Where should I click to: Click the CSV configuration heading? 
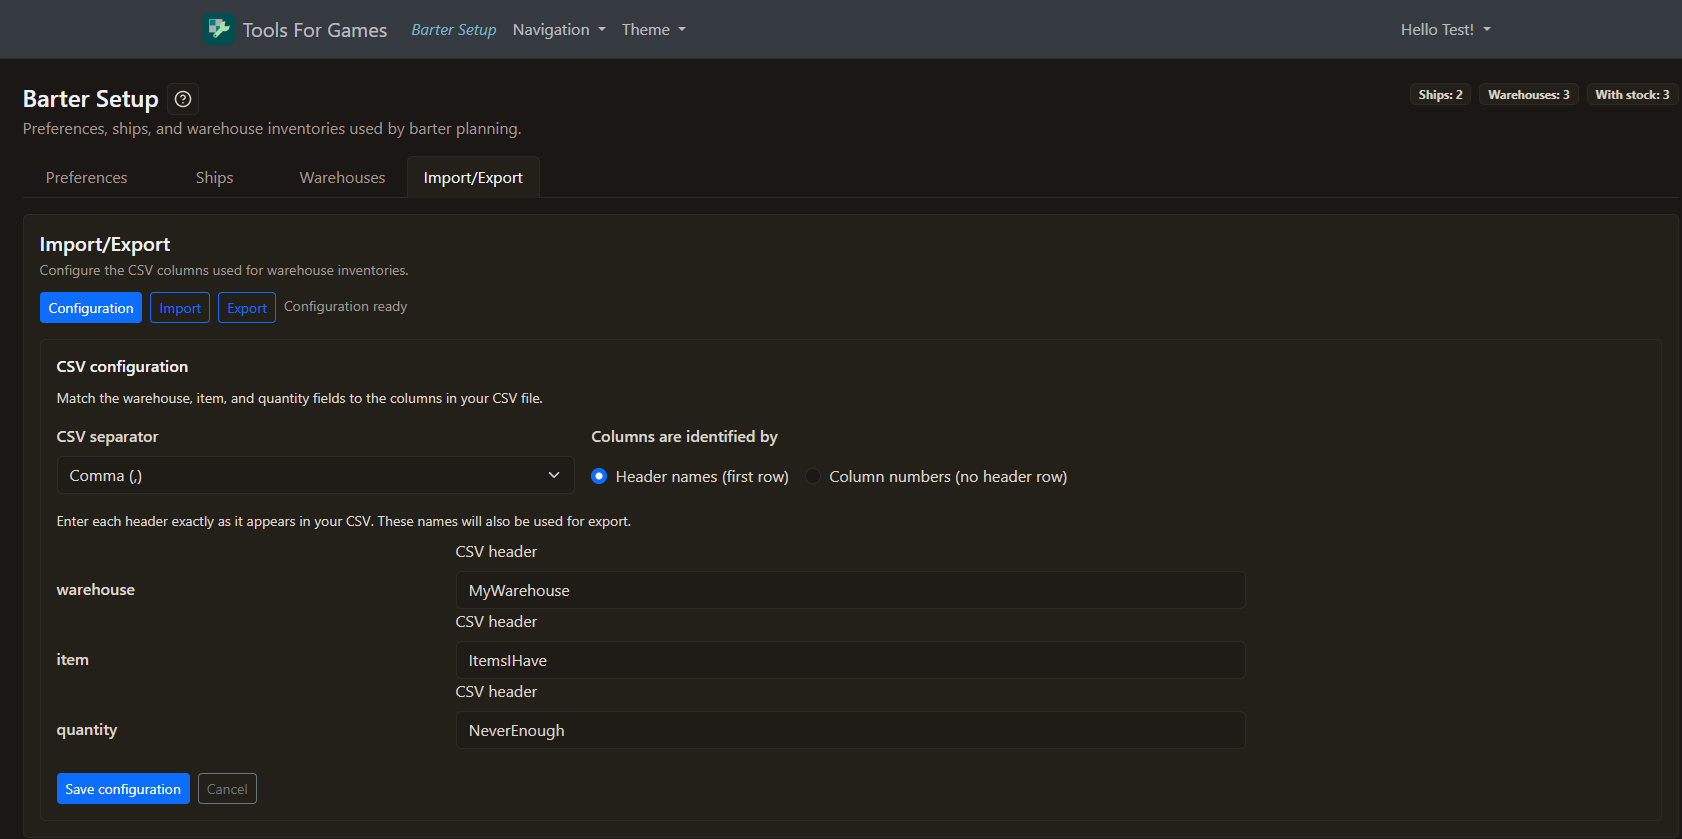tap(122, 367)
